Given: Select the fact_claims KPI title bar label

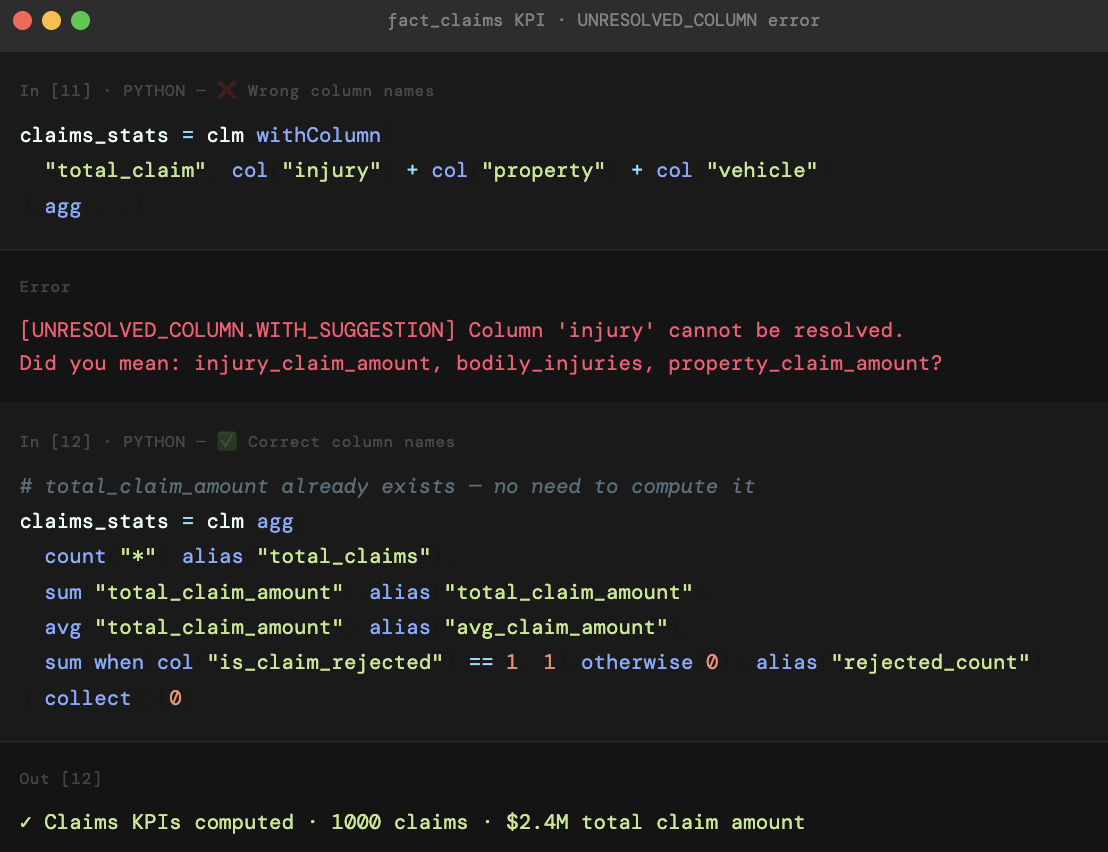Looking at the screenshot, I should [x=466, y=20].
